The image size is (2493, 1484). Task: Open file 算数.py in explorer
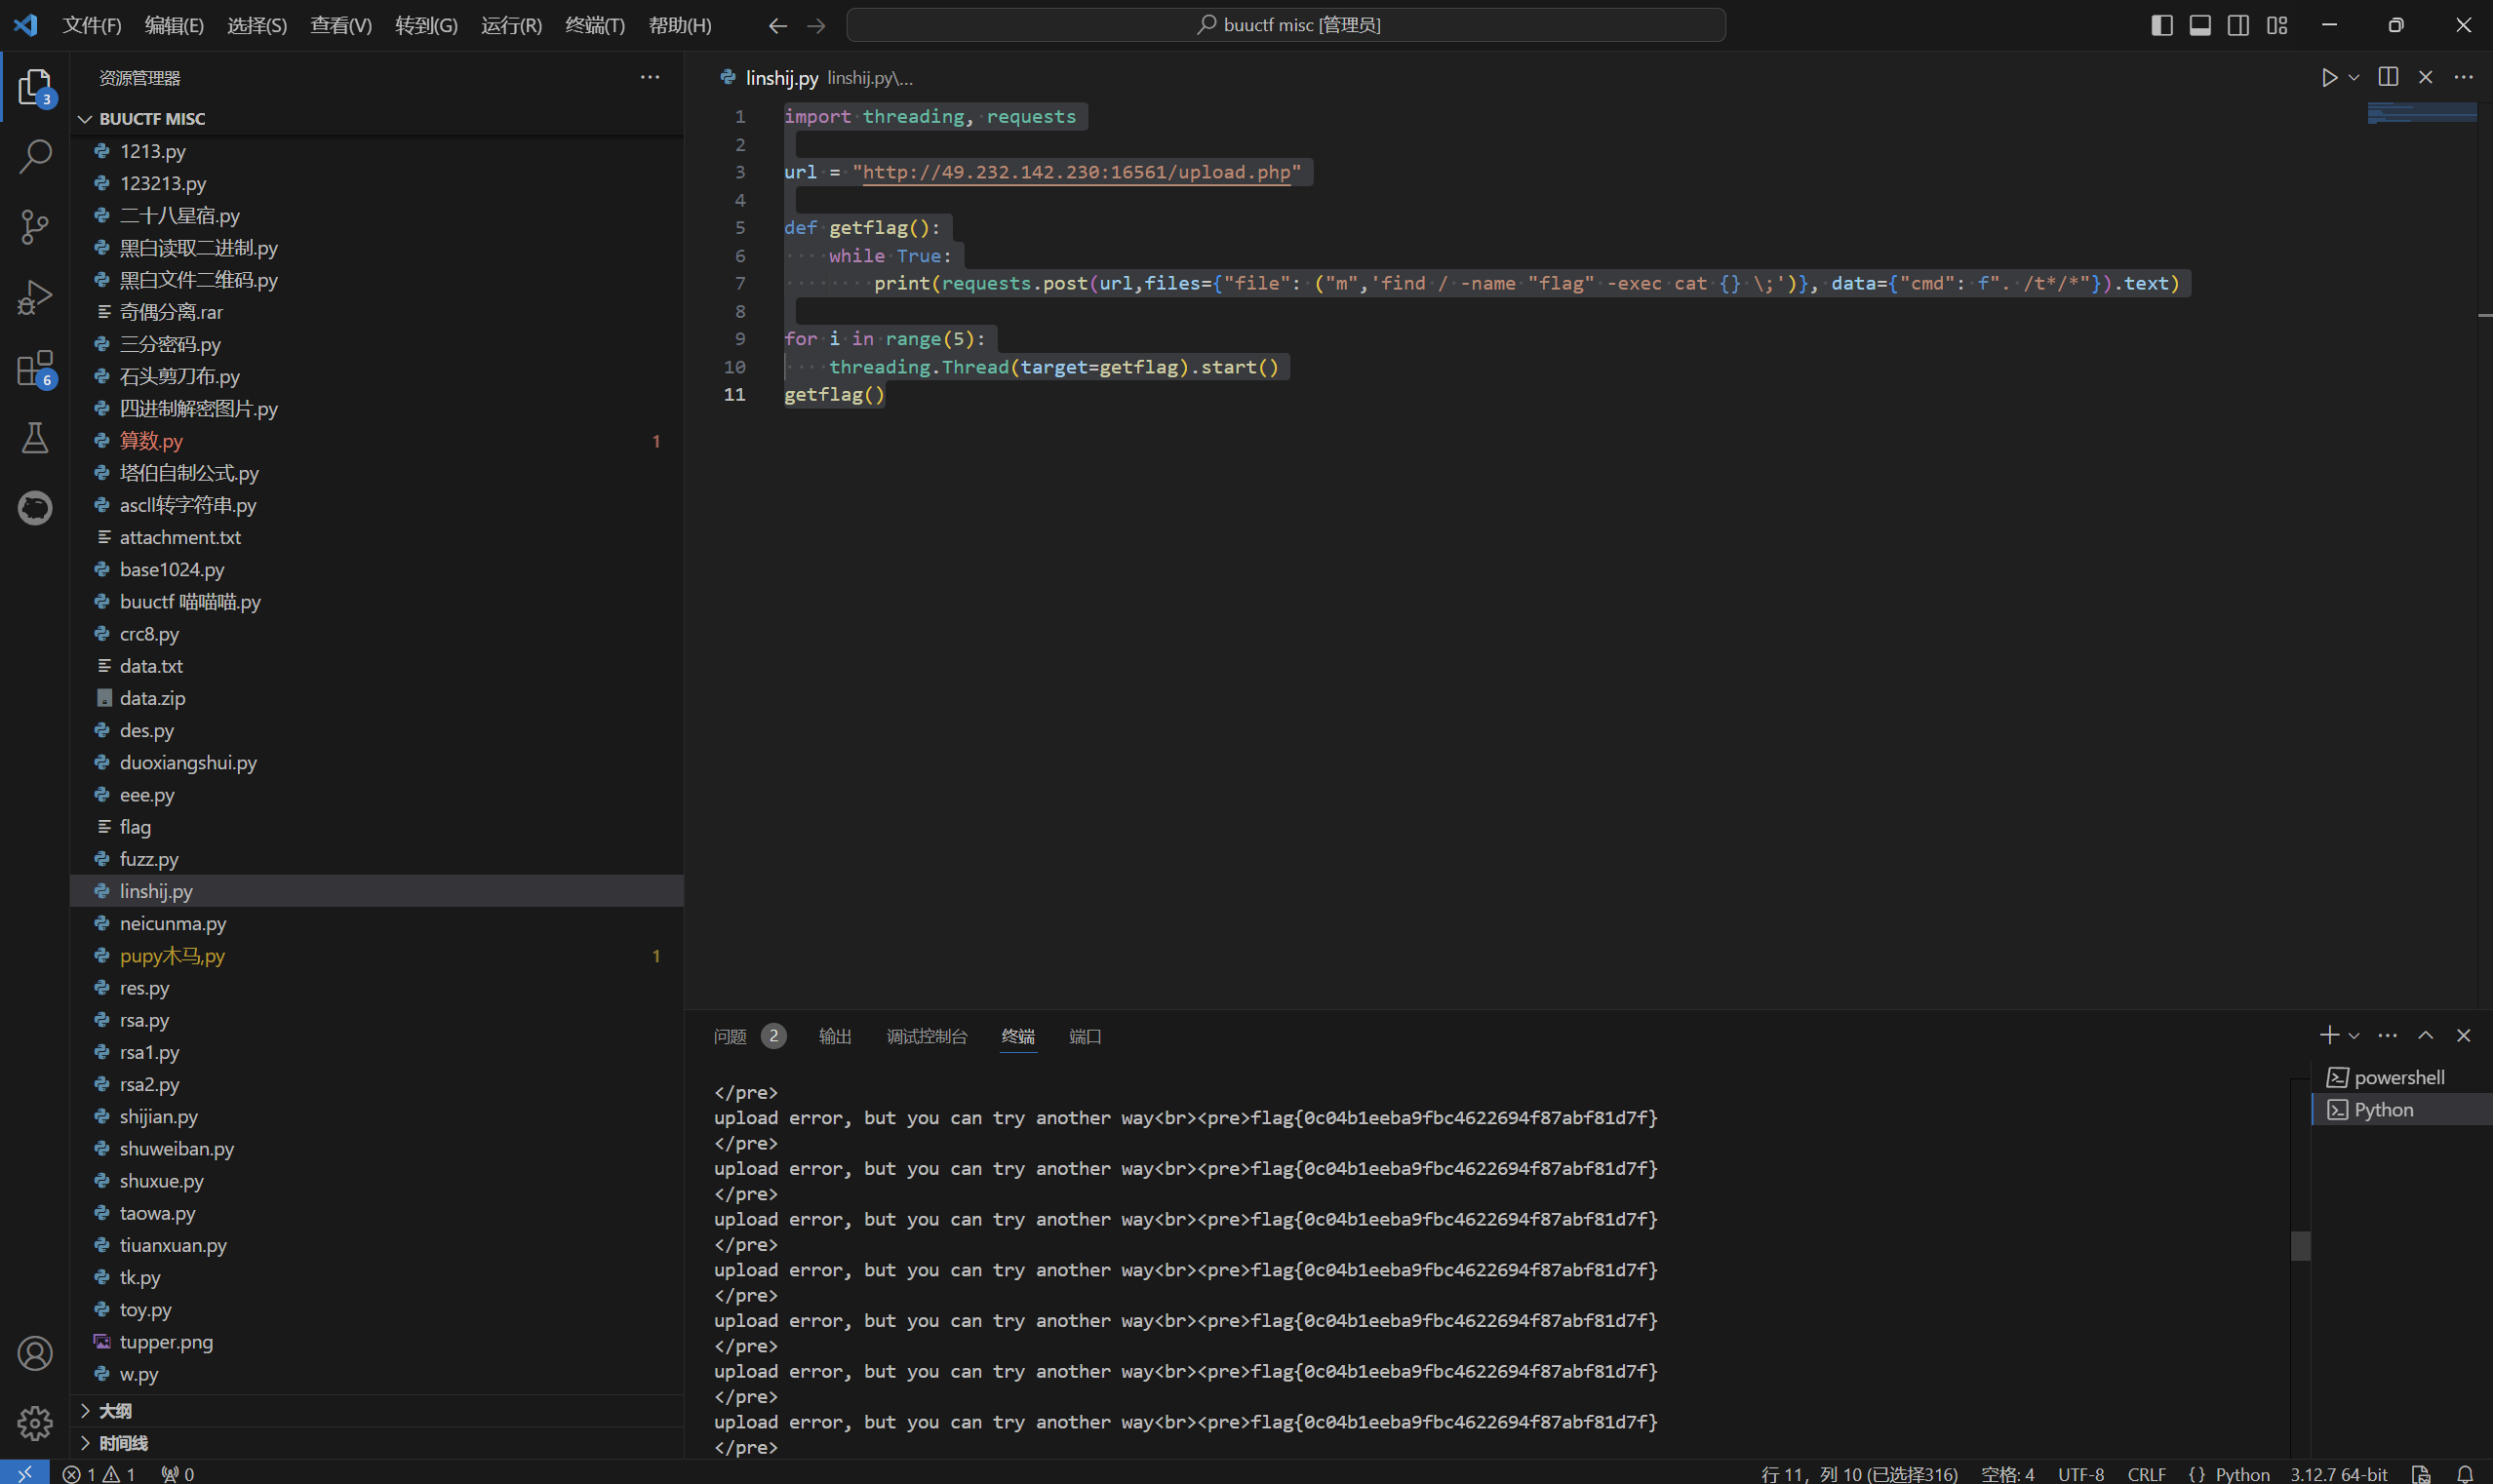point(377,440)
